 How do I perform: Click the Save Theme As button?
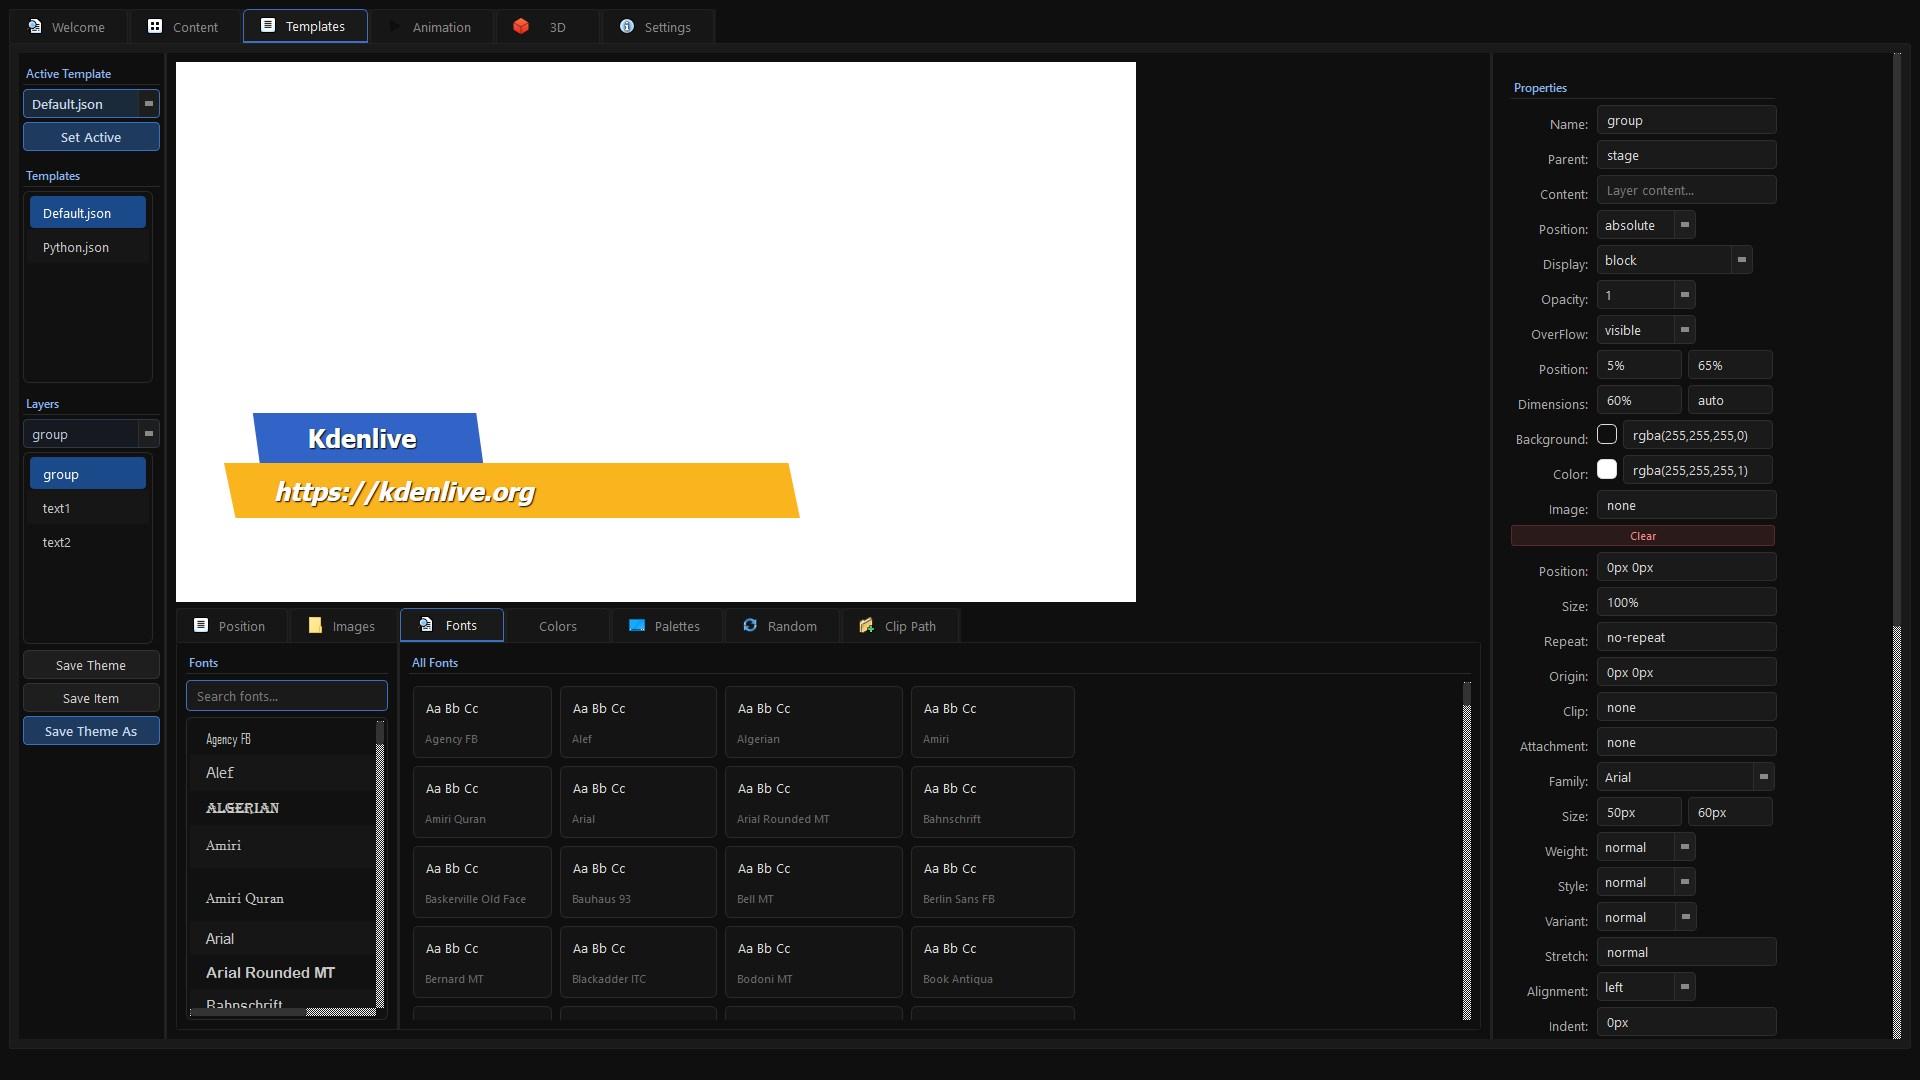pos(91,731)
